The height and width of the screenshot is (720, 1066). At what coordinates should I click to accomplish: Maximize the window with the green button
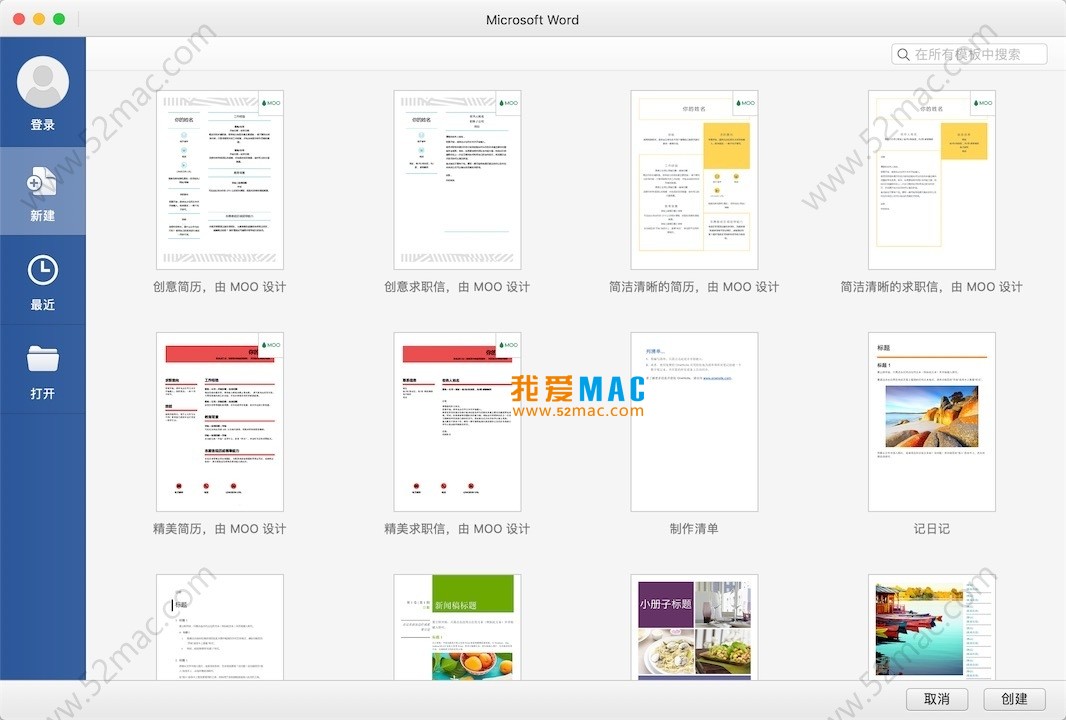tap(59, 19)
